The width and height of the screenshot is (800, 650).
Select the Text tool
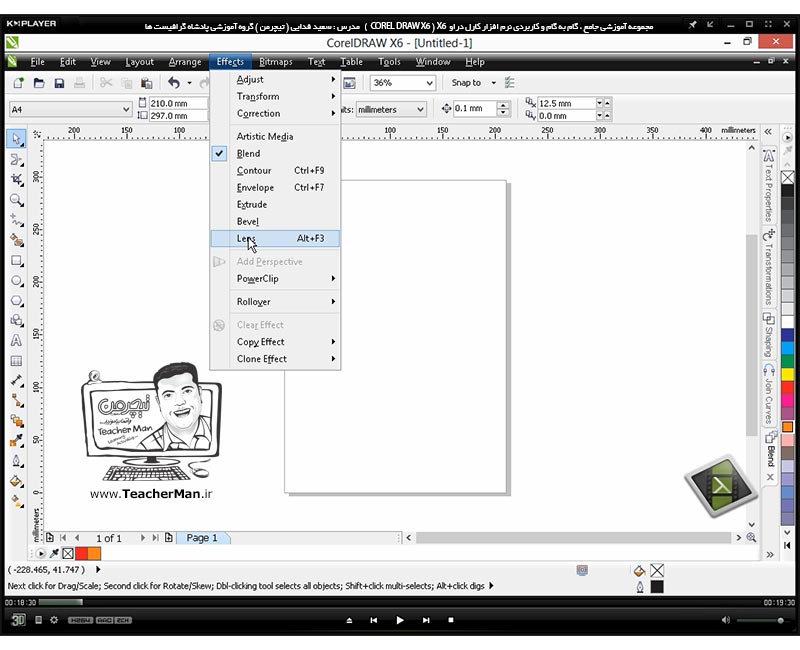pos(16,341)
